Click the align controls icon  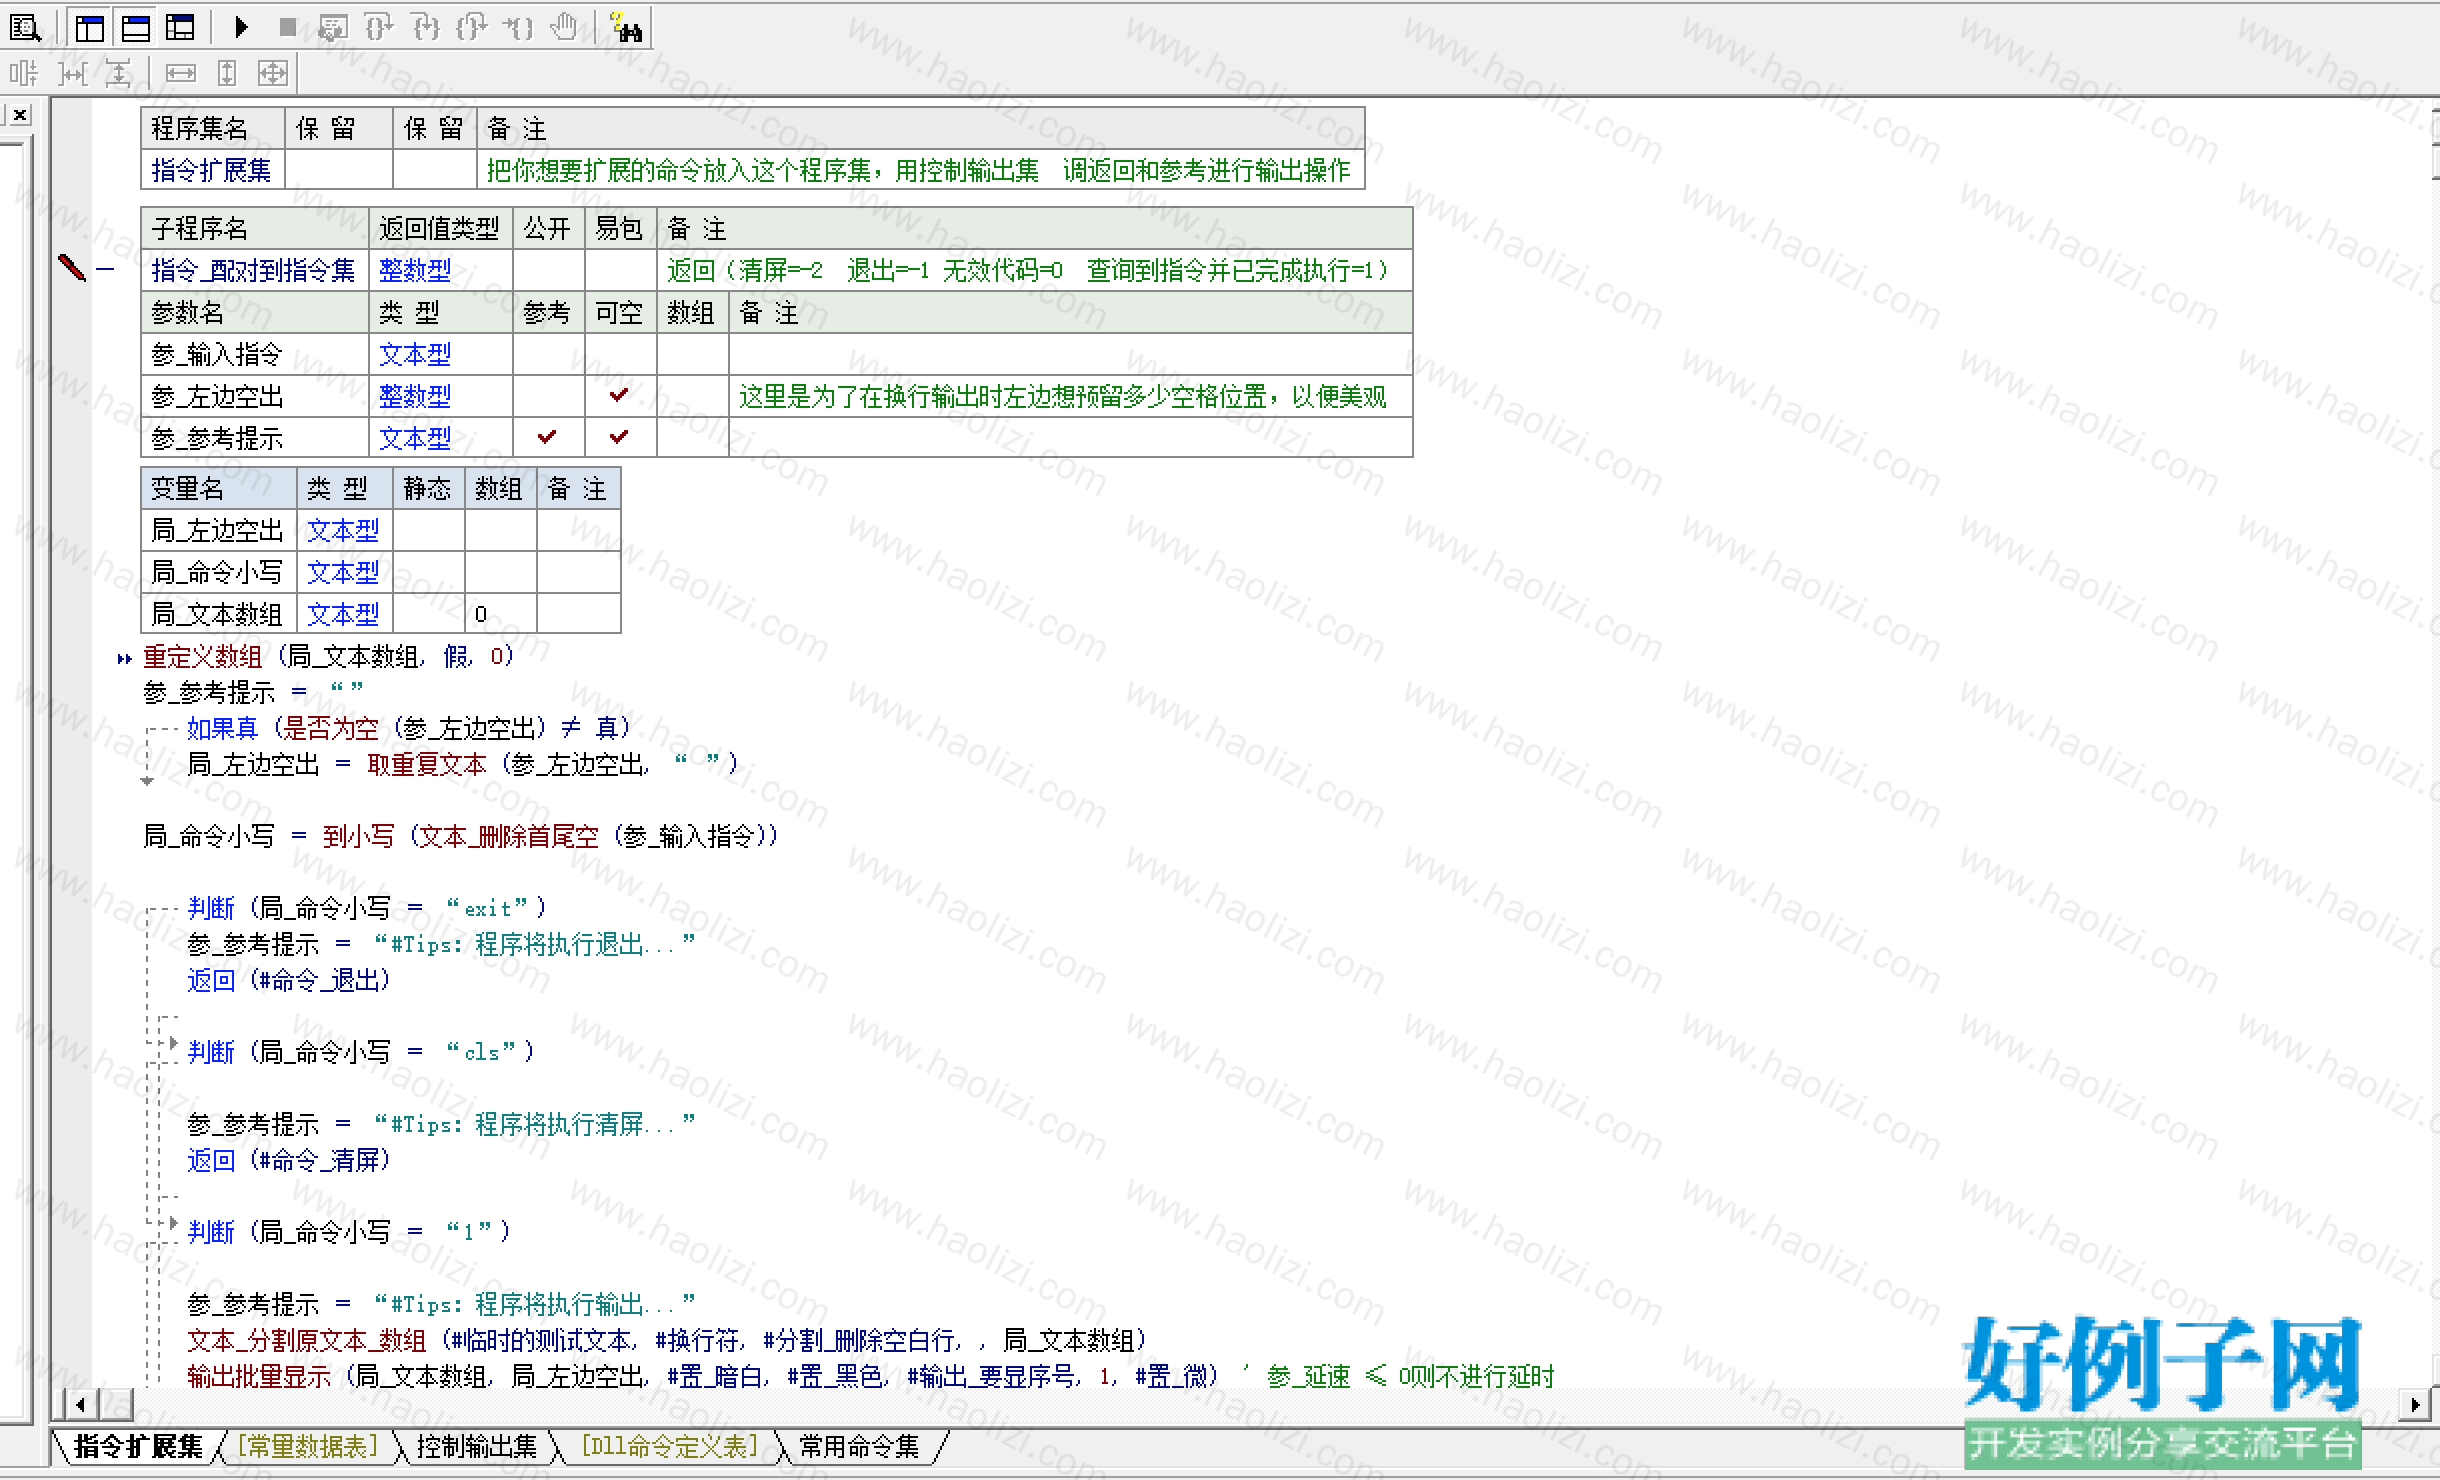[24, 73]
